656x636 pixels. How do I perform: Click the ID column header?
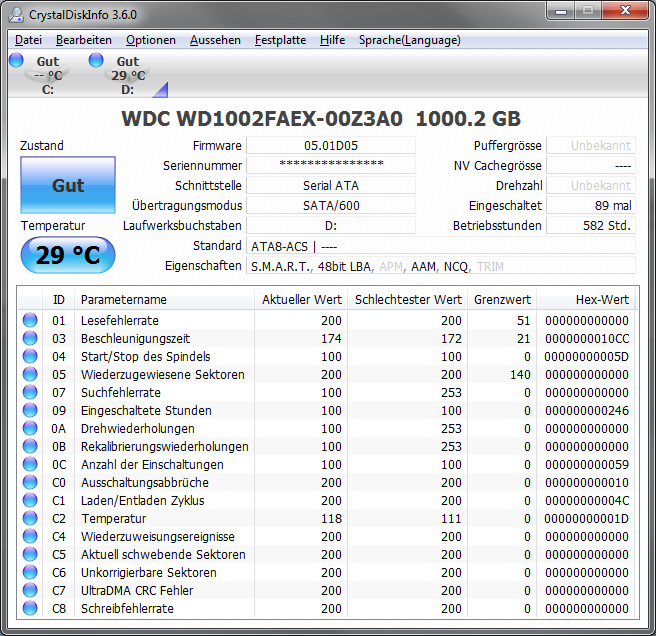tap(59, 300)
